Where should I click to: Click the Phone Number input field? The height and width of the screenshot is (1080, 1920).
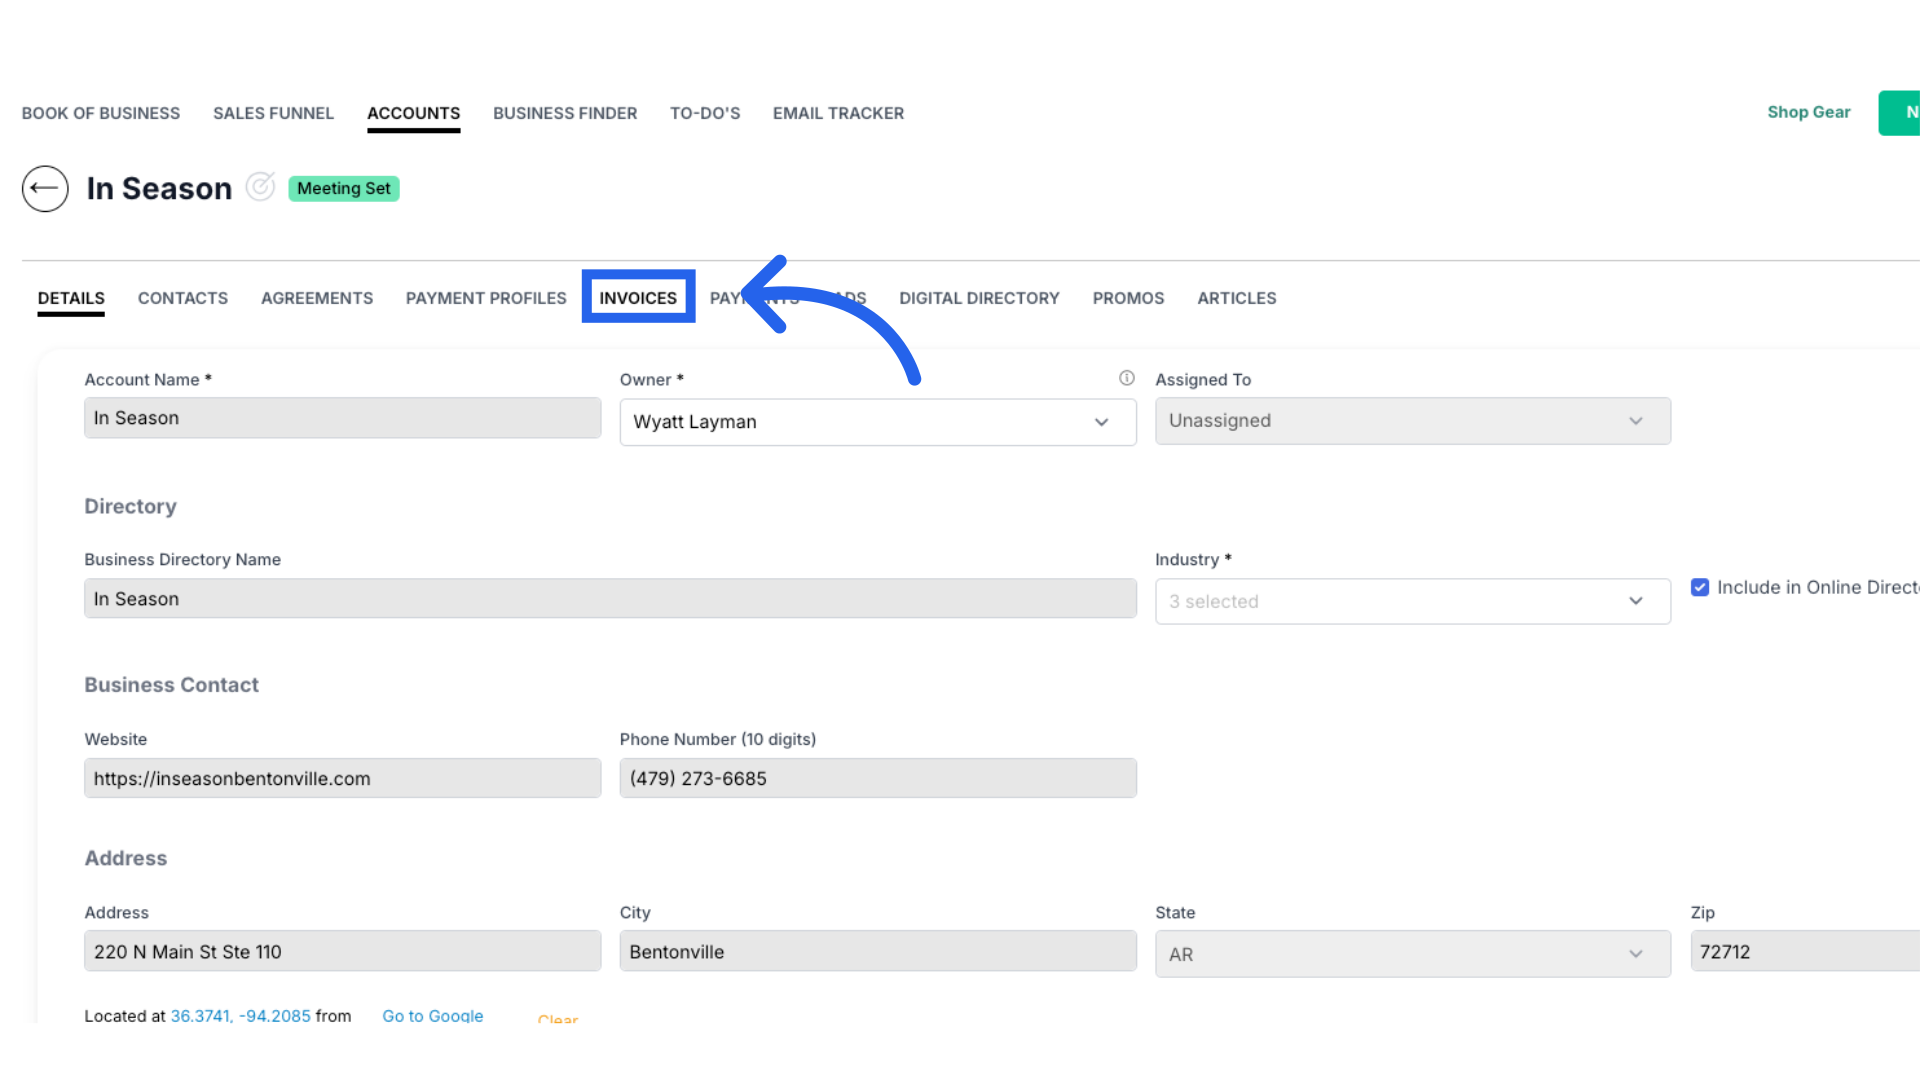click(878, 778)
